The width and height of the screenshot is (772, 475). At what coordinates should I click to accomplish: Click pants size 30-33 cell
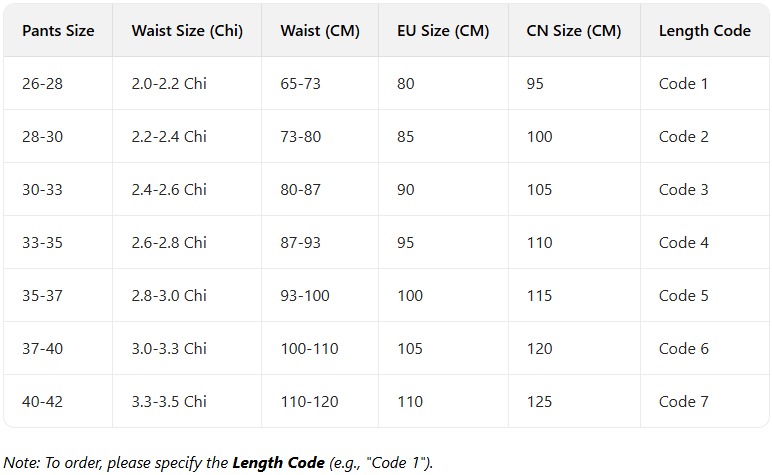[42, 190]
